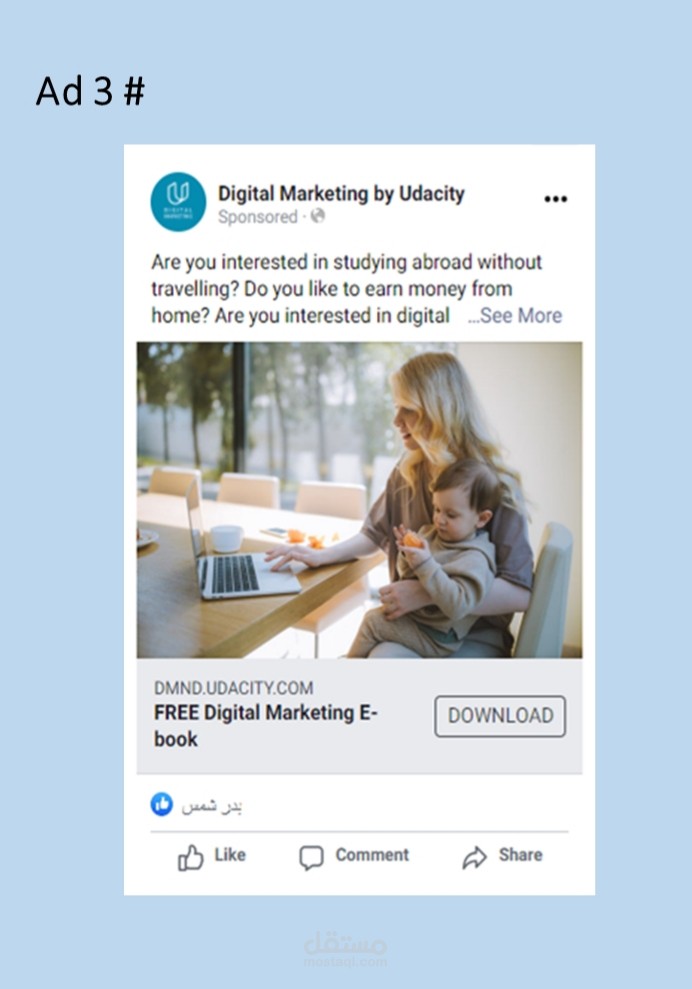Click the Like button label

230,855
